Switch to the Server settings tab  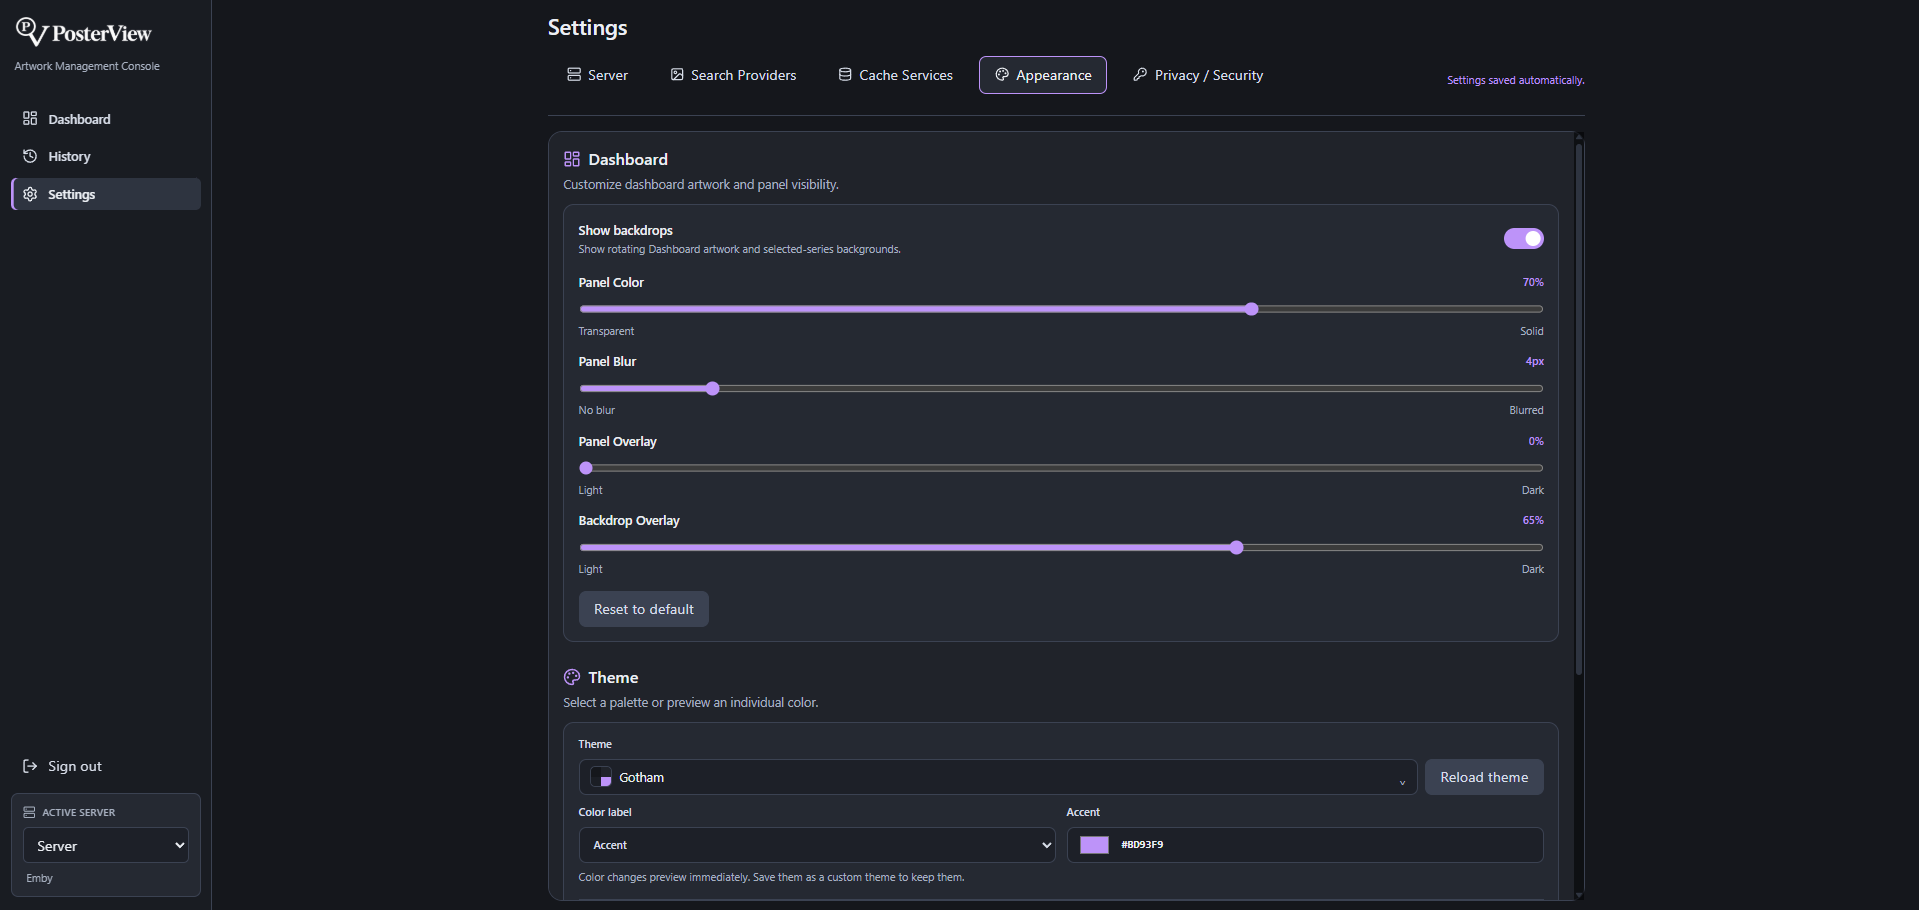598,75
